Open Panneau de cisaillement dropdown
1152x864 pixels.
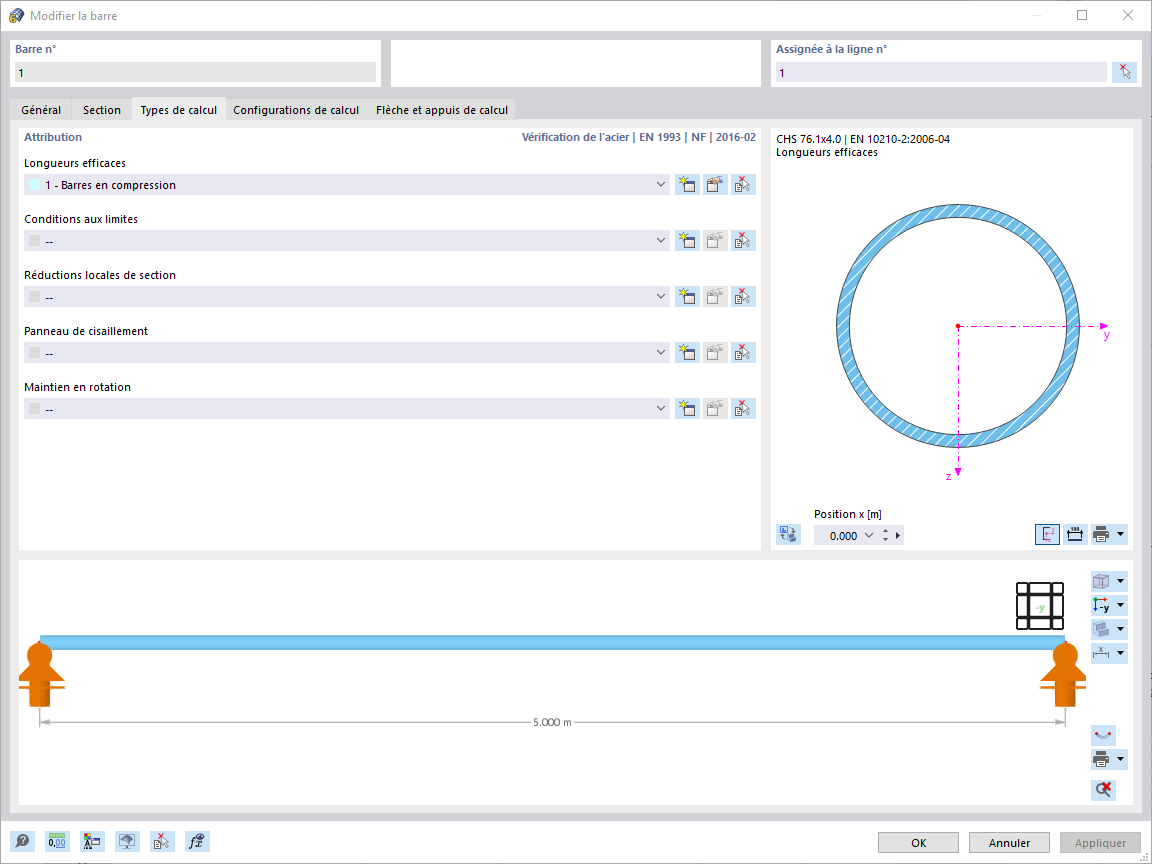(660, 353)
